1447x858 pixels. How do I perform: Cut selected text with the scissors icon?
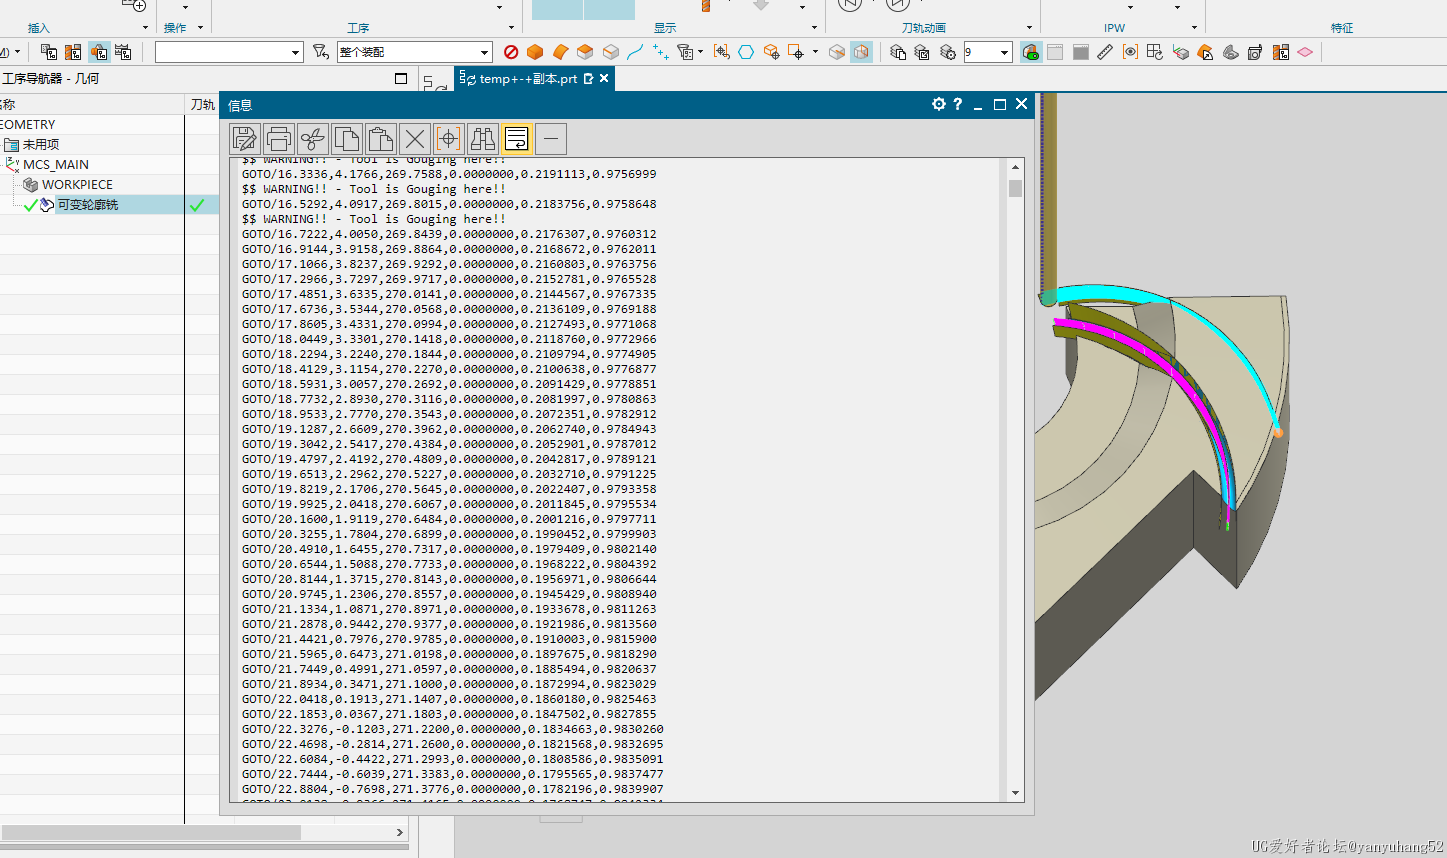click(313, 139)
